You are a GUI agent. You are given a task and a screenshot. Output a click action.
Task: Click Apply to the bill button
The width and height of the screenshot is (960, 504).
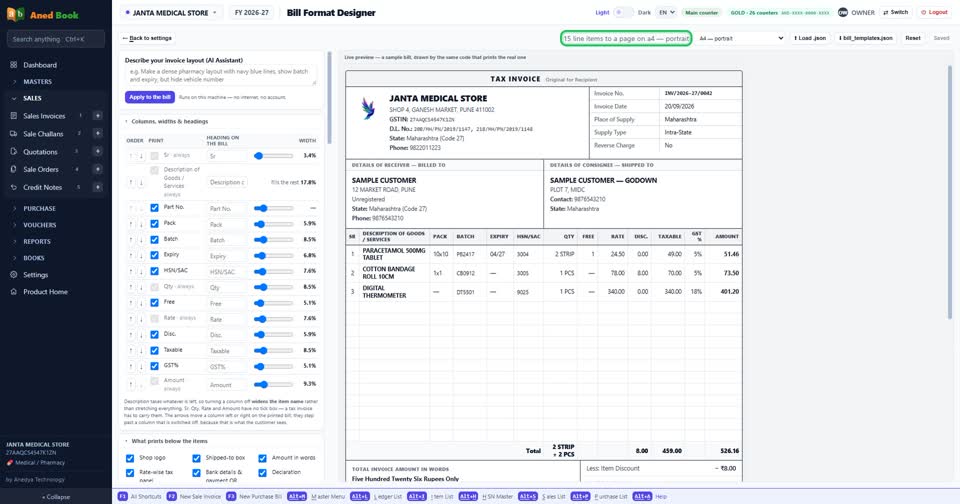pyautogui.click(x=150, y=97)
